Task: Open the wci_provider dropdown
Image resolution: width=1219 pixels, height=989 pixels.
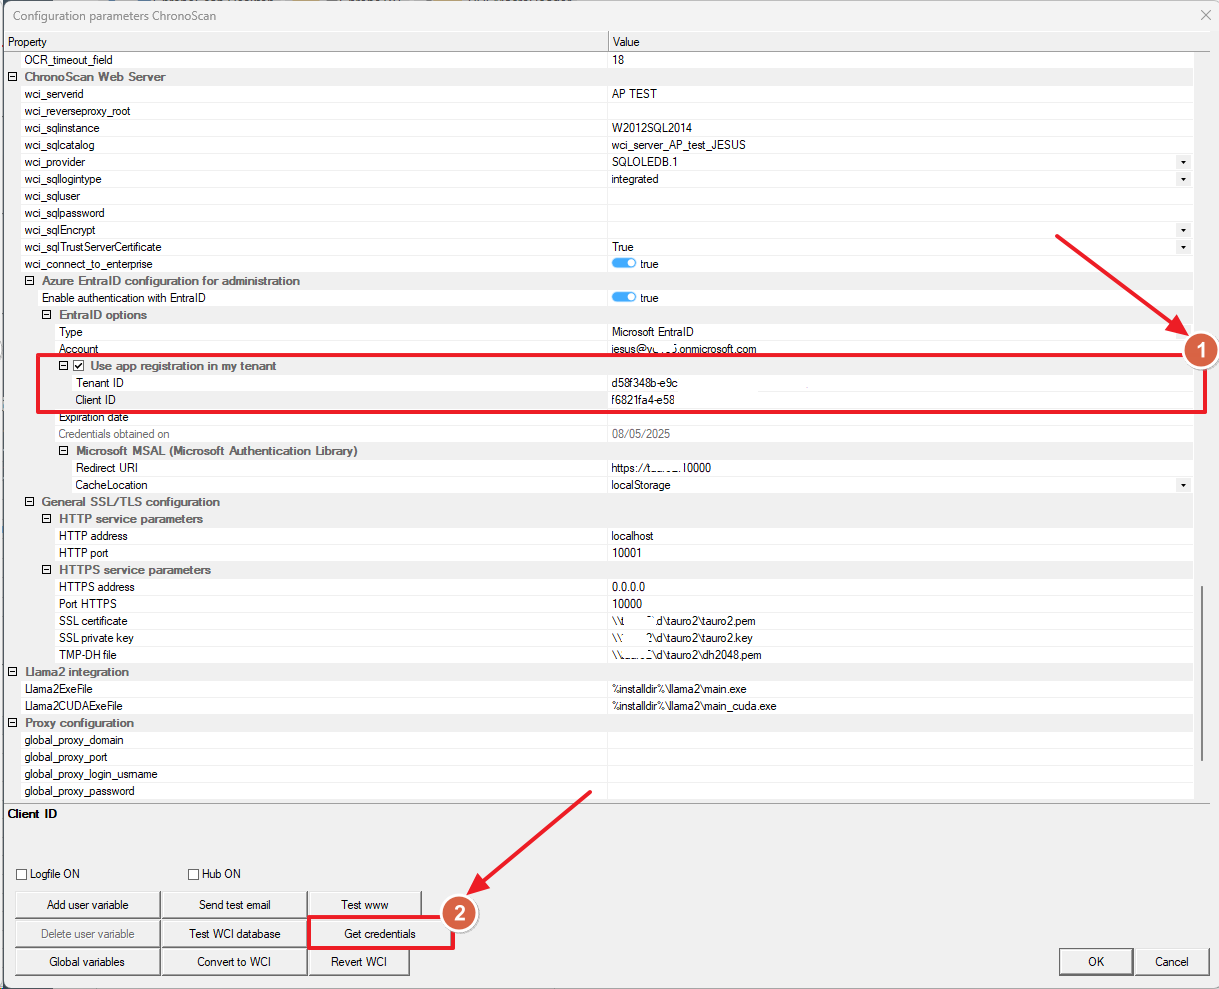Action: [1183, 162]
